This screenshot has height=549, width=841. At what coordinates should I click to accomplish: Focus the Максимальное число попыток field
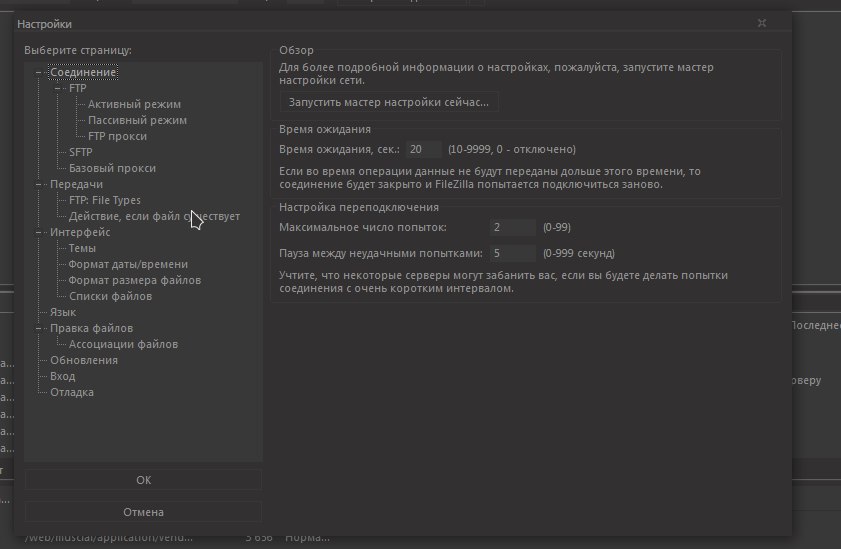[513, 227]
